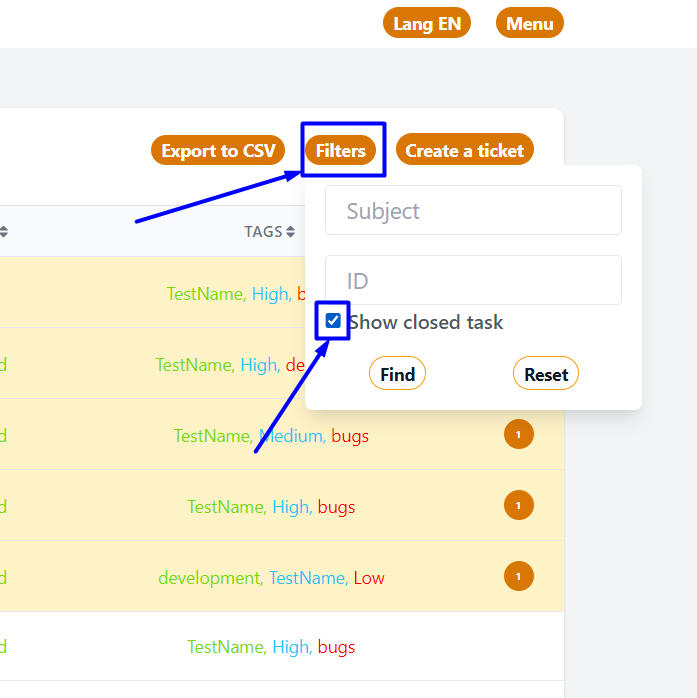This screenshot has height=698, width=697.
Task: Click the sort arrows at the far-left column header
Action: [3, 232]
